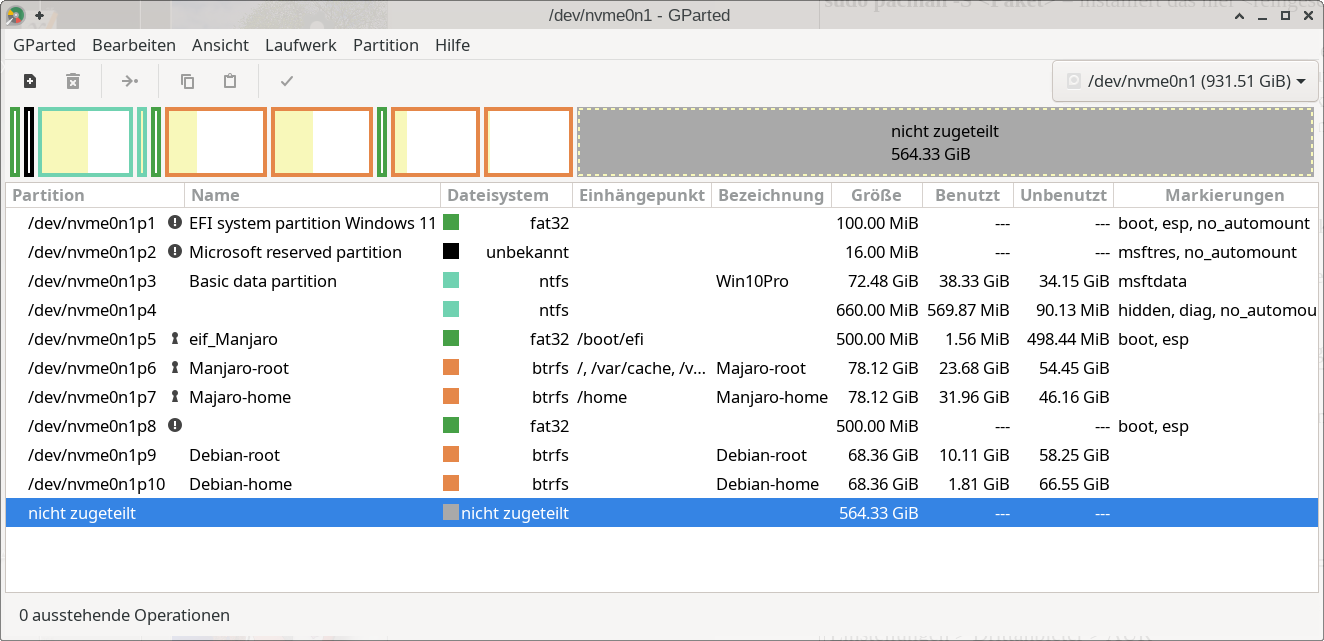This screenshot has height=641, width=1324.
Task: Sort by Partition column header
Action: tap(95, 195)
